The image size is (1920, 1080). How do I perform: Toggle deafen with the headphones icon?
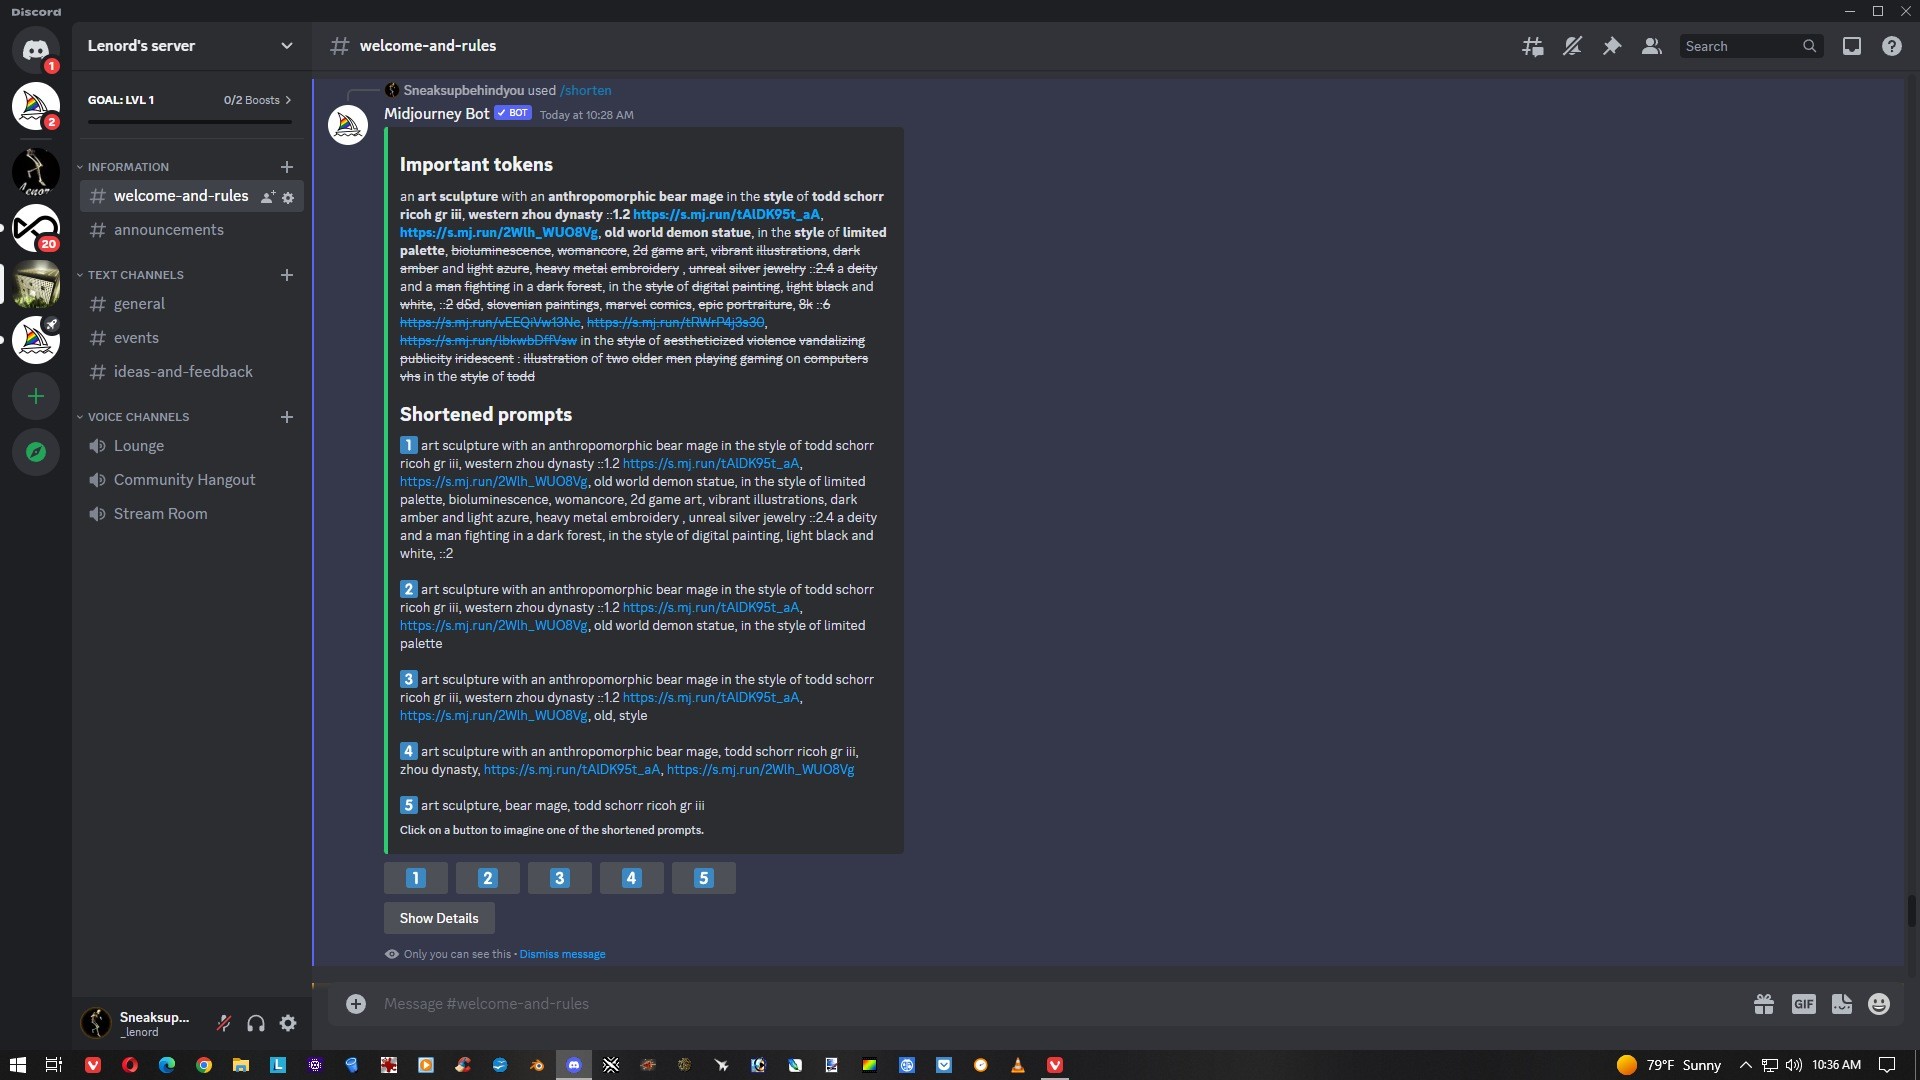(x=256, y=1023)
